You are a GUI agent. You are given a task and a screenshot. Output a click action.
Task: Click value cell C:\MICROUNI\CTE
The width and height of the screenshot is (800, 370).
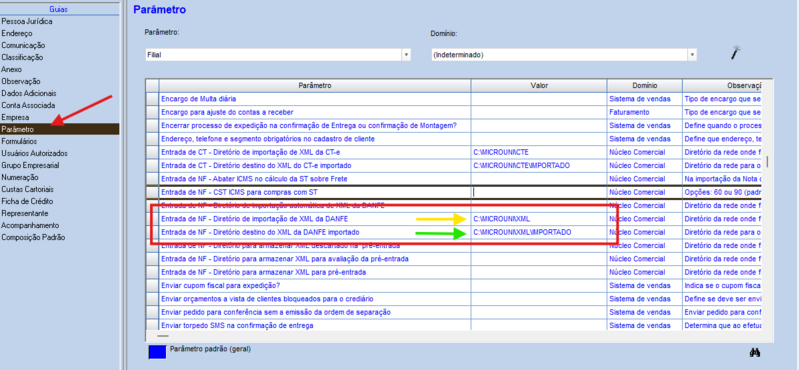[539, 152]
